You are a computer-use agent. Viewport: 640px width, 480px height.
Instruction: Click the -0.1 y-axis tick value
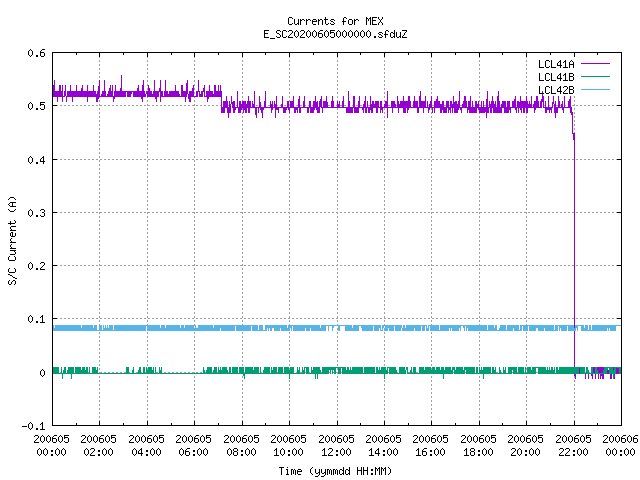pos(33,426)
